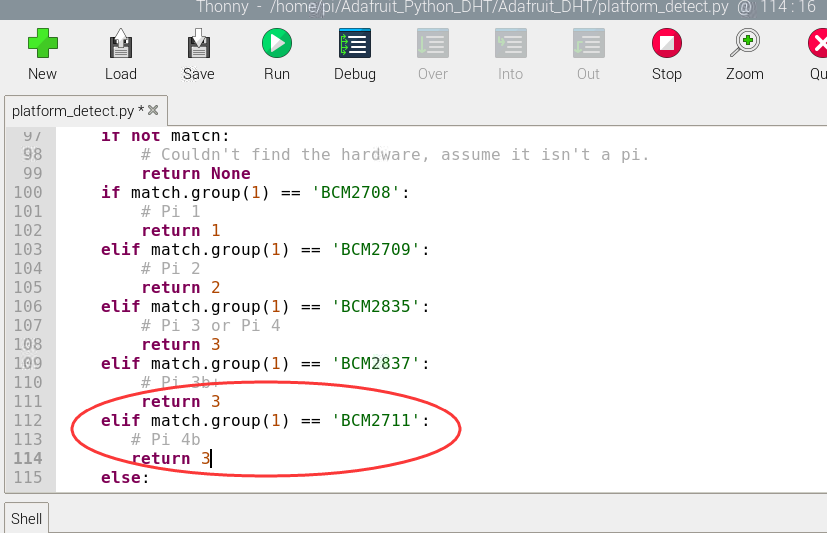Image resolution: width=827 pixels, height=533 pixels.
Task: Click the 'BCM2835' string in the code
Action: [376, 306]
